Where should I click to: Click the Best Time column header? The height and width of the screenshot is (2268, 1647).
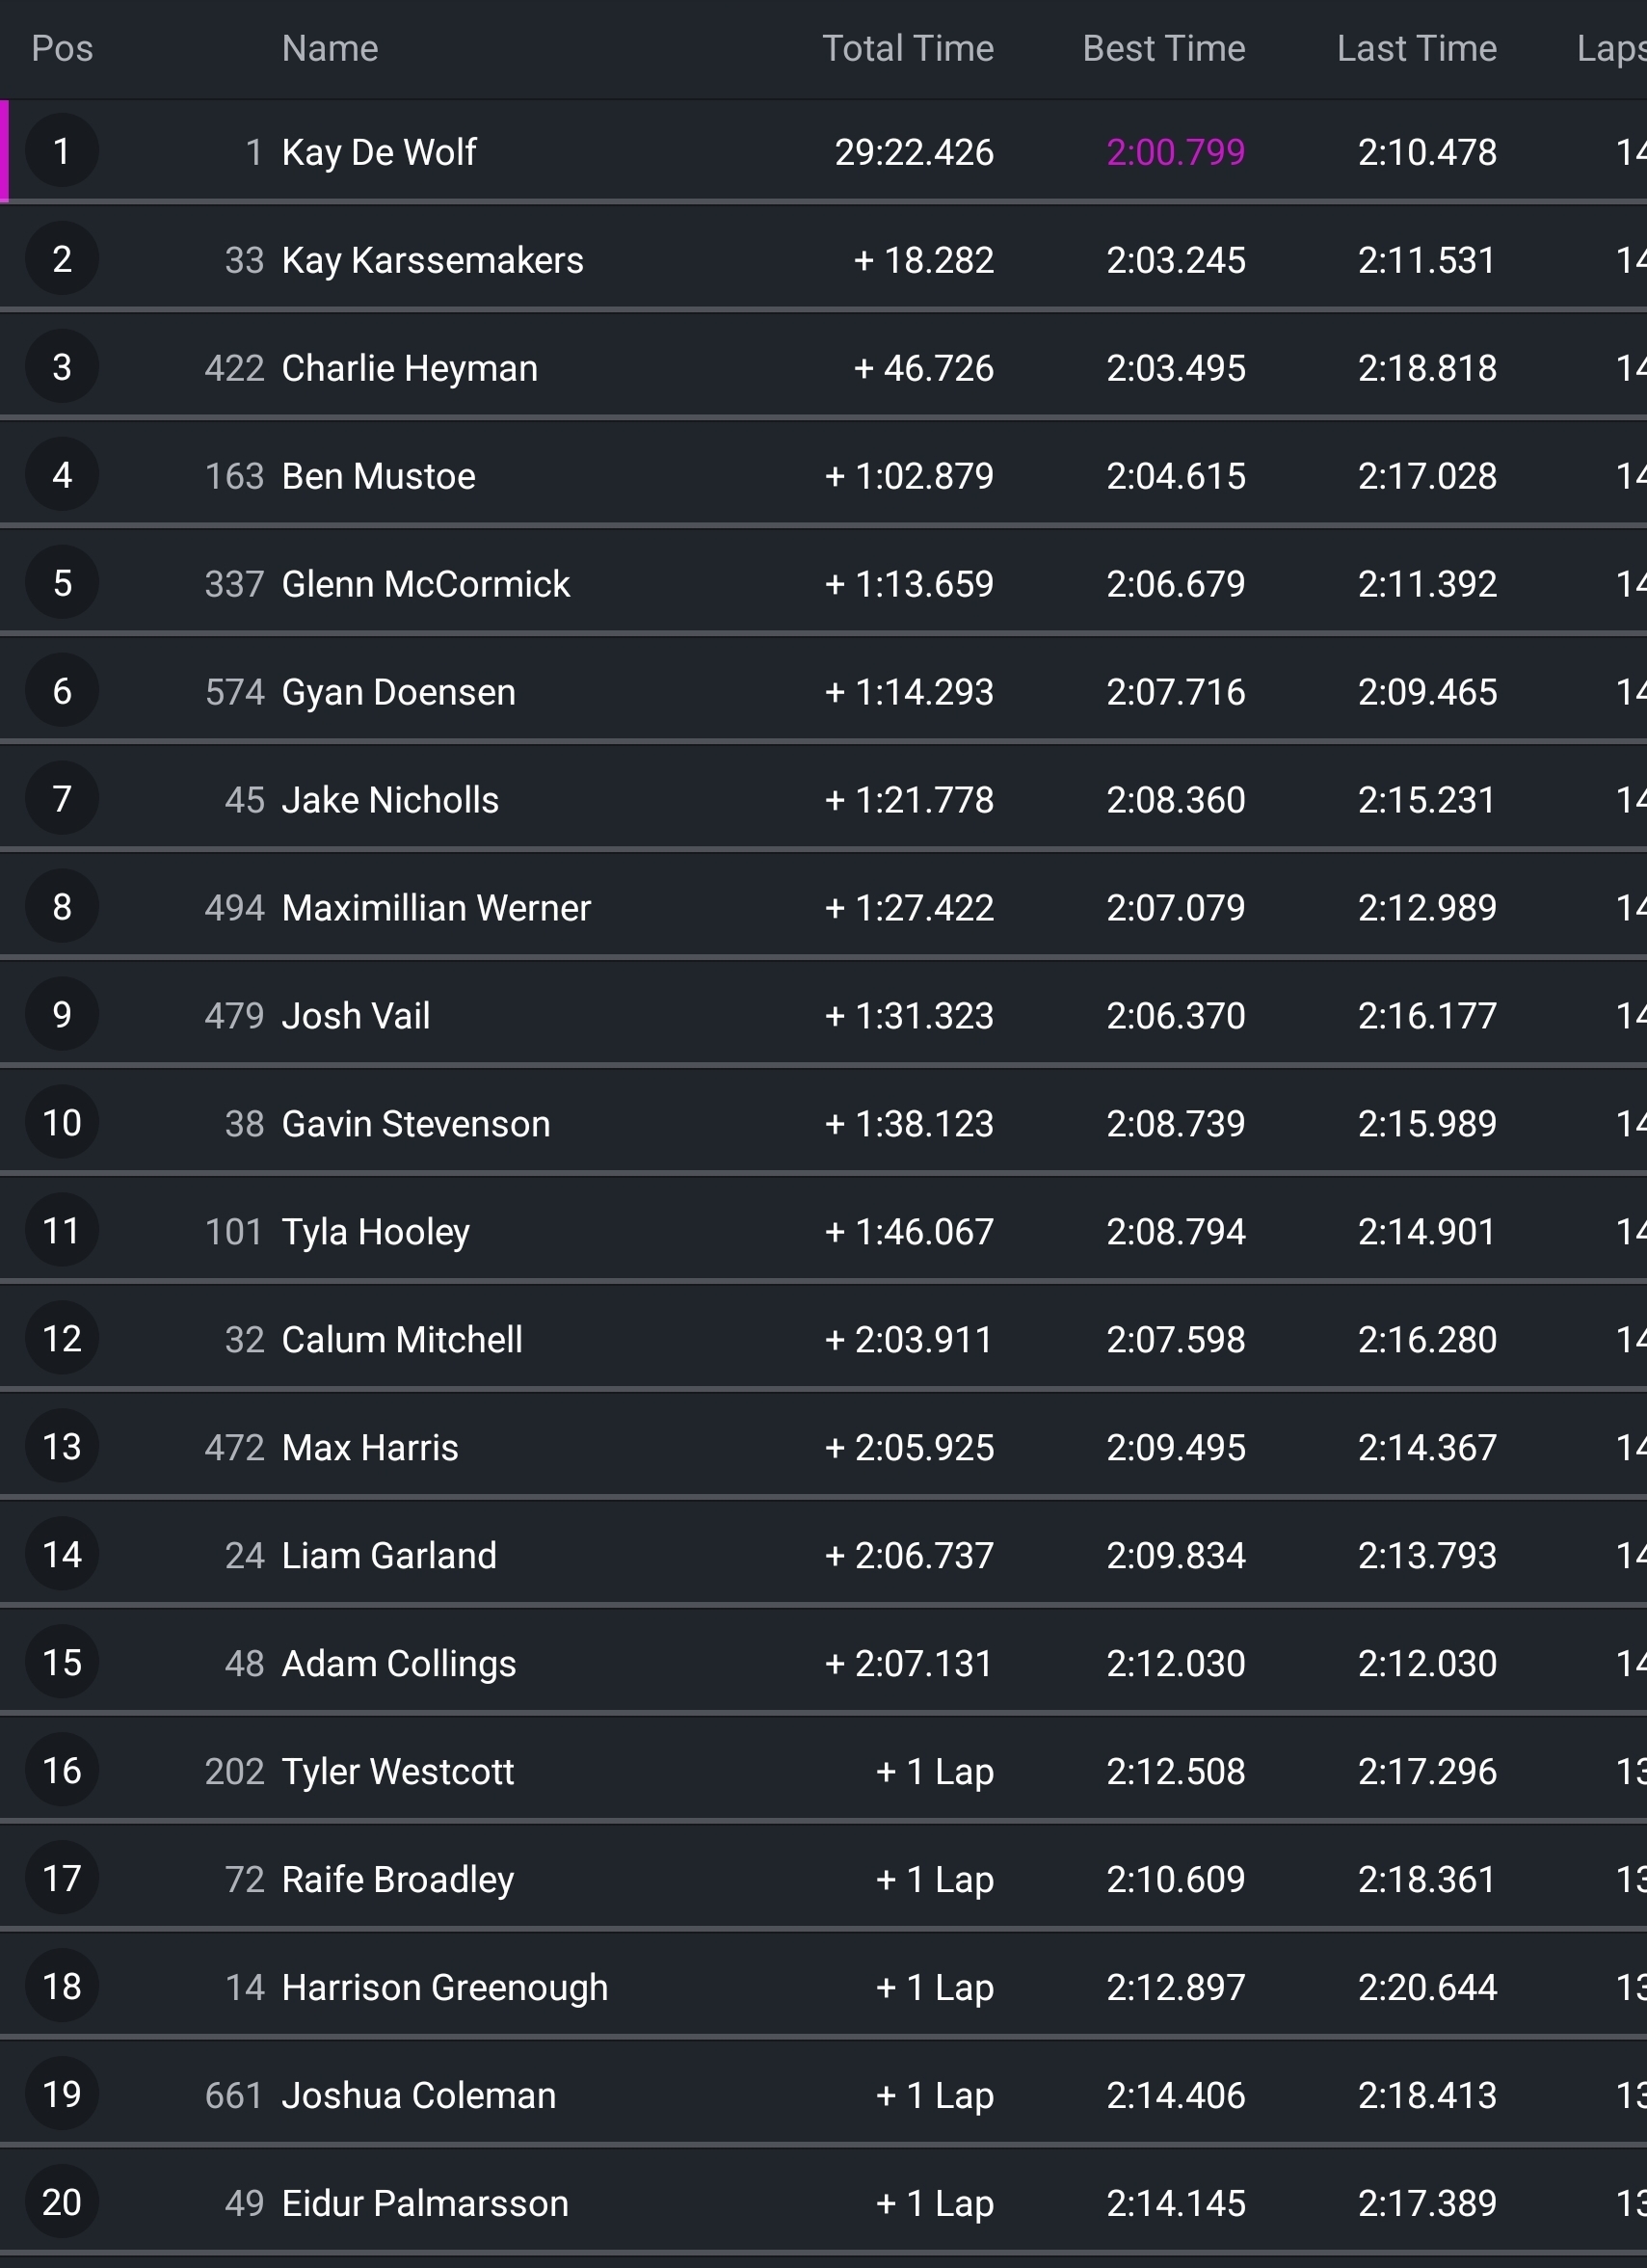coord(1163,48)
